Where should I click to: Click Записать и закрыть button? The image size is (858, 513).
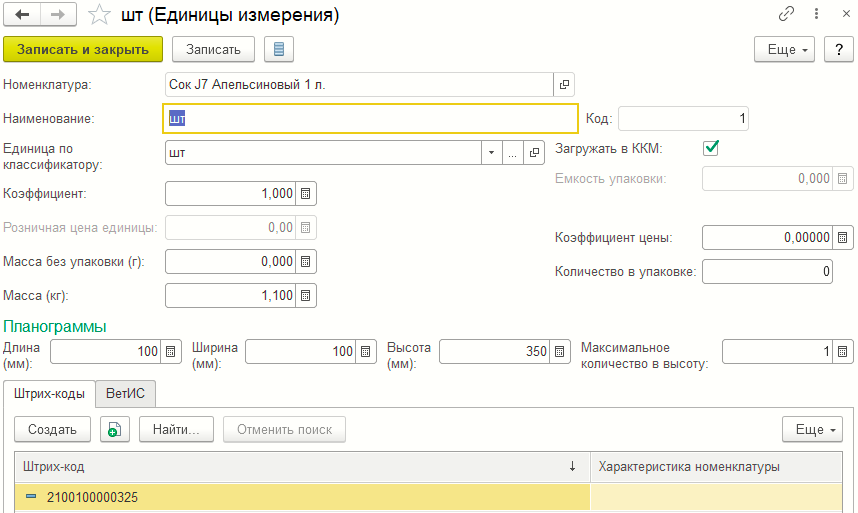[83, 49]
